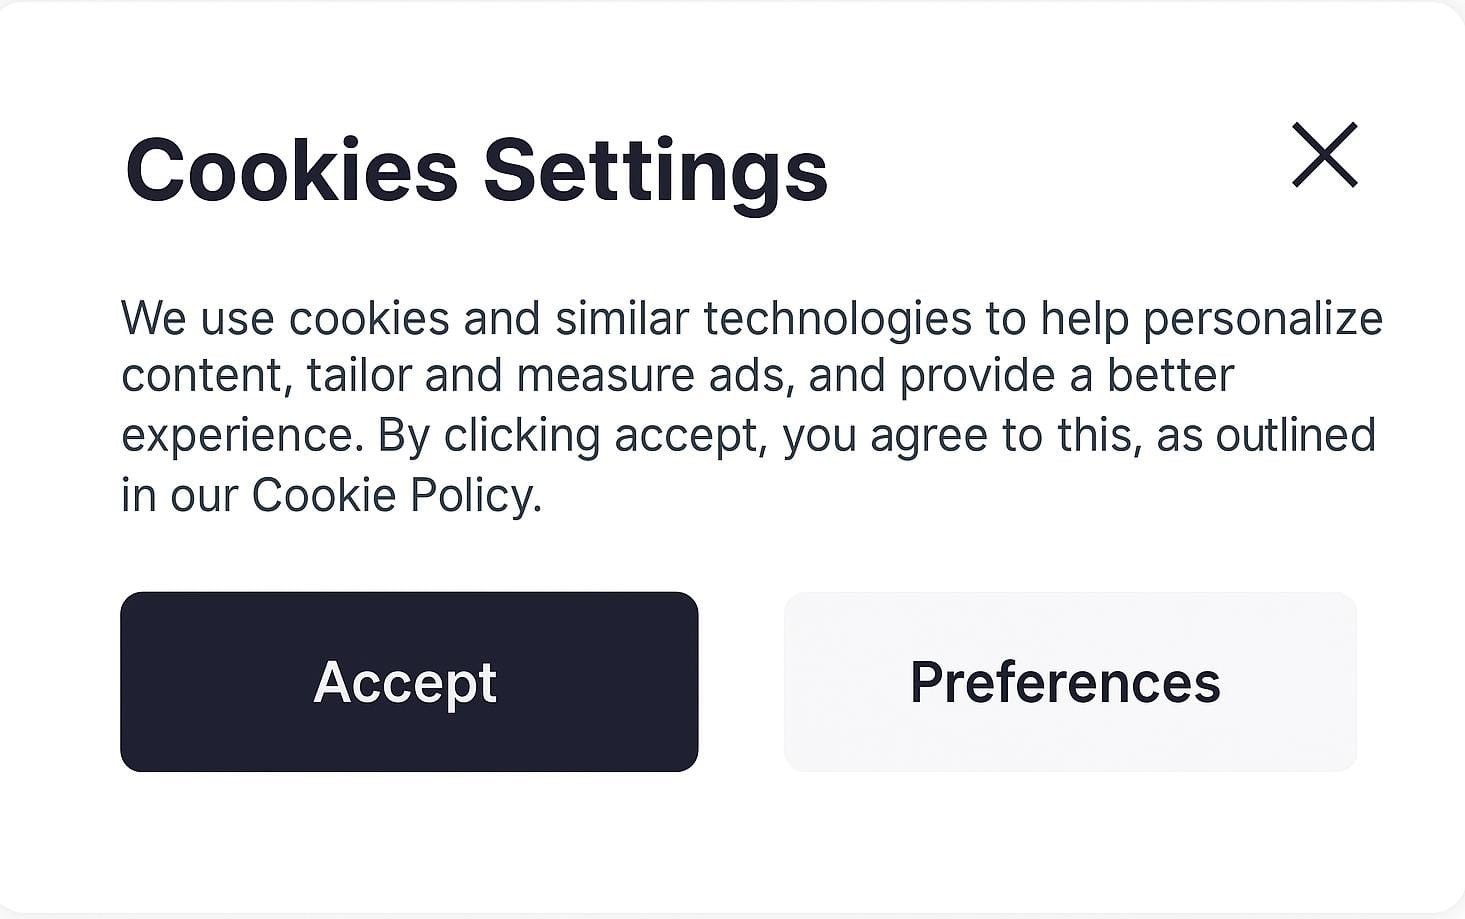Viewport: 1465px width, 919px height.
Task: Accept all cookies
Action: point(409,681)
